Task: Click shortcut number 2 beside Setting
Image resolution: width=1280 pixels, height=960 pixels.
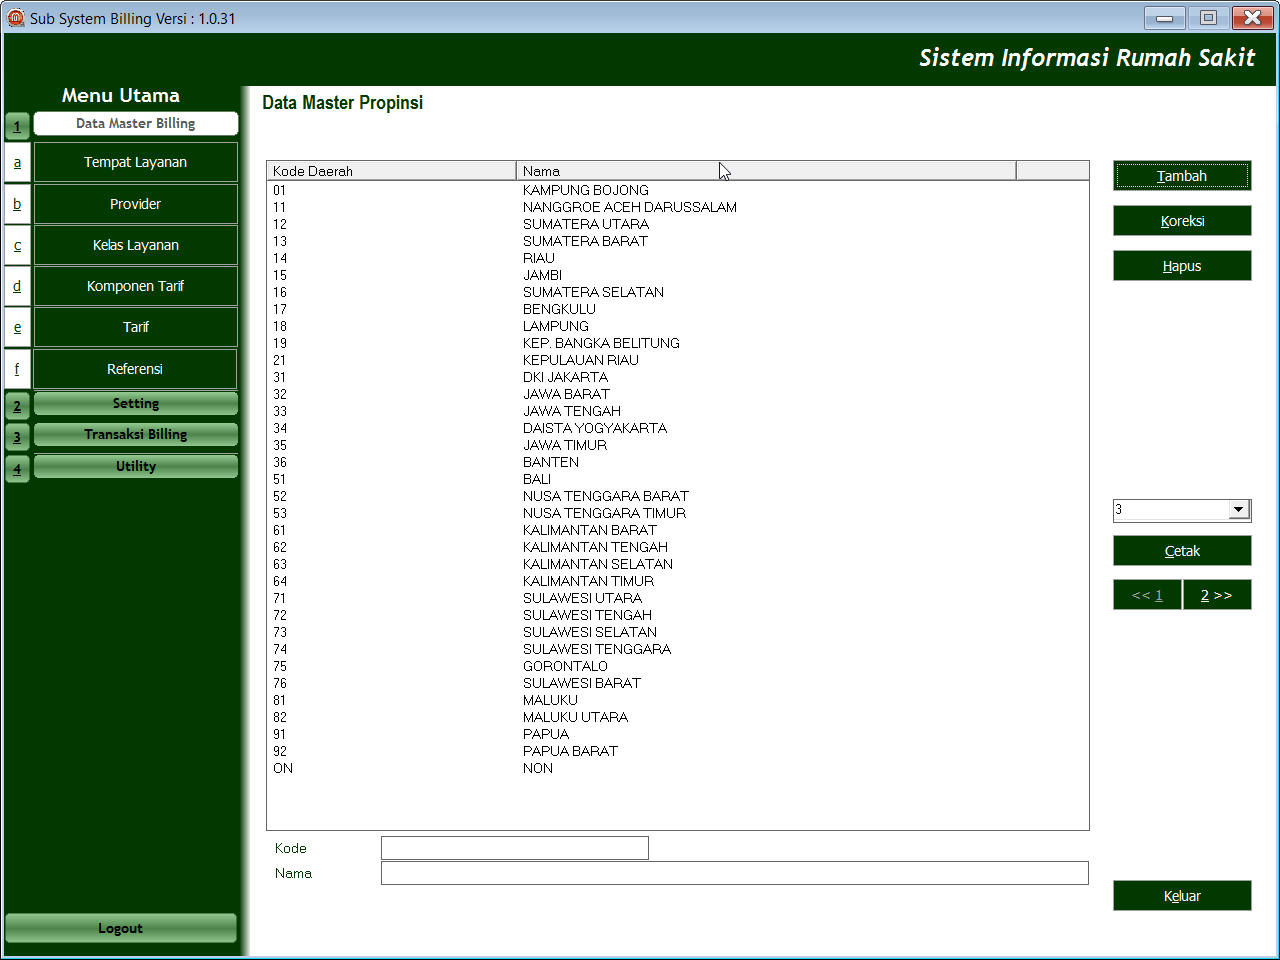Action: point(17,406)
